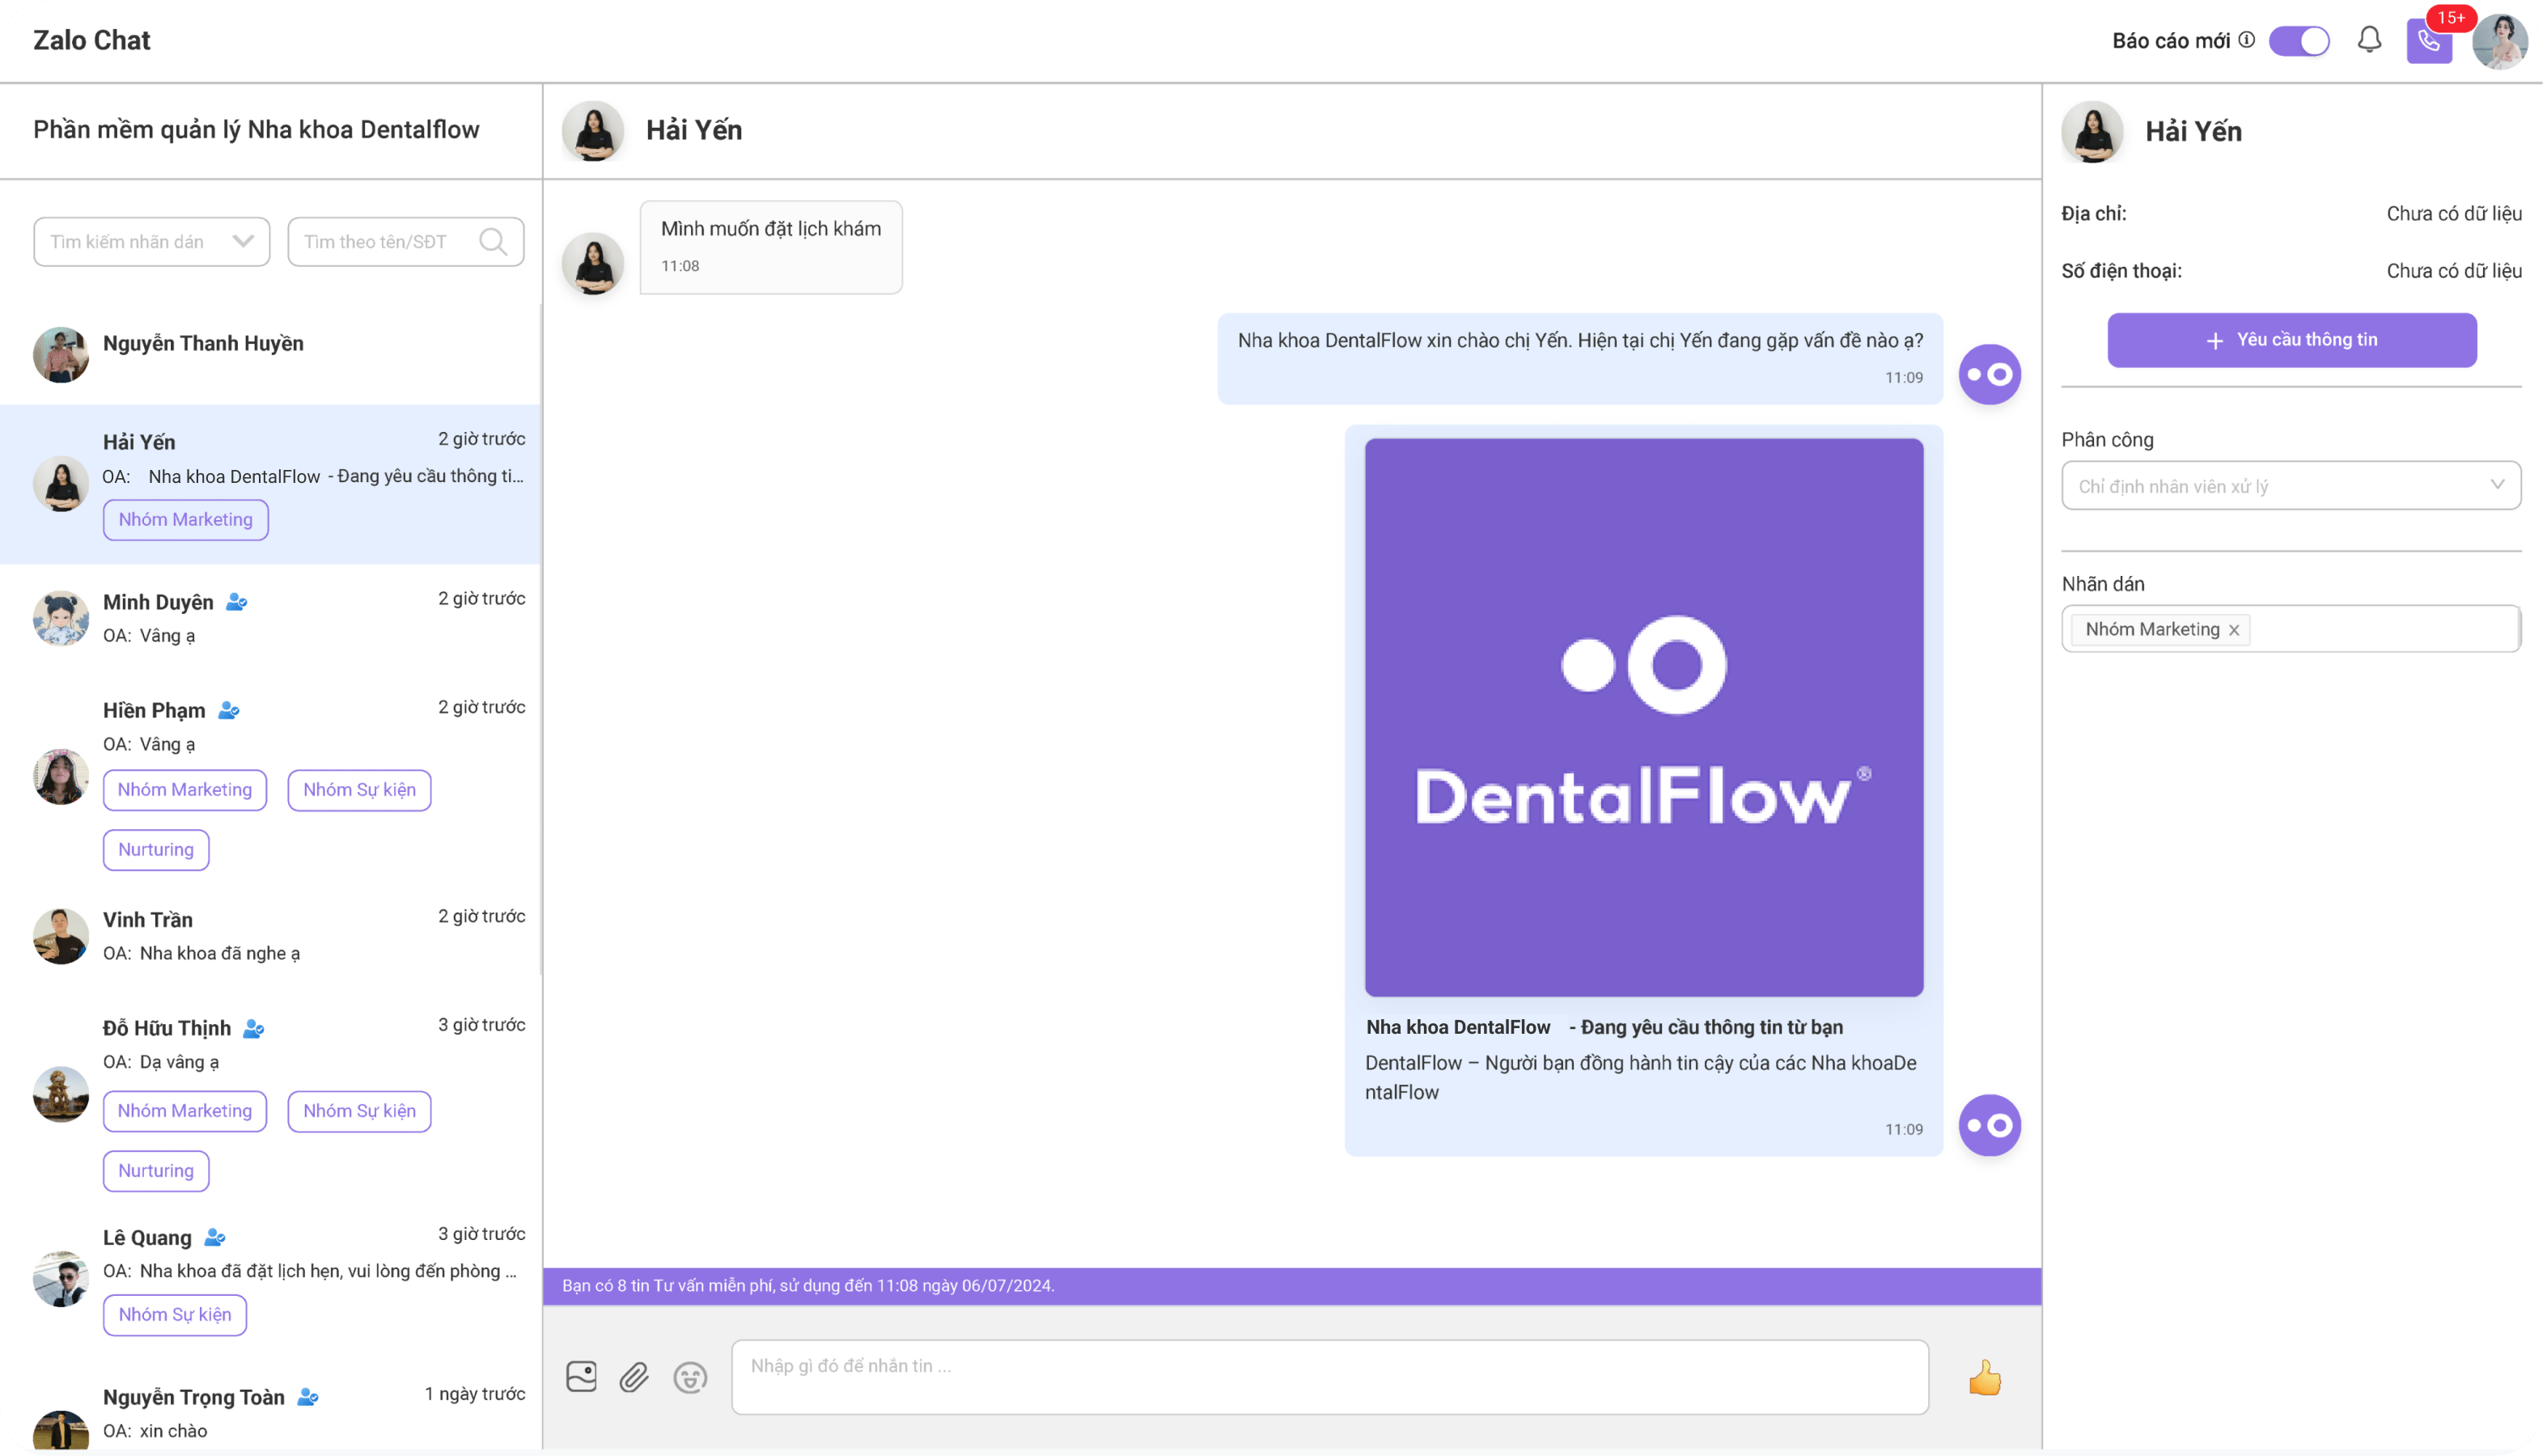Click the Tìm theo tên/SĐT search field
Image resolution: width=2543 pixels, height=1456 pixels.
[406, 242]
